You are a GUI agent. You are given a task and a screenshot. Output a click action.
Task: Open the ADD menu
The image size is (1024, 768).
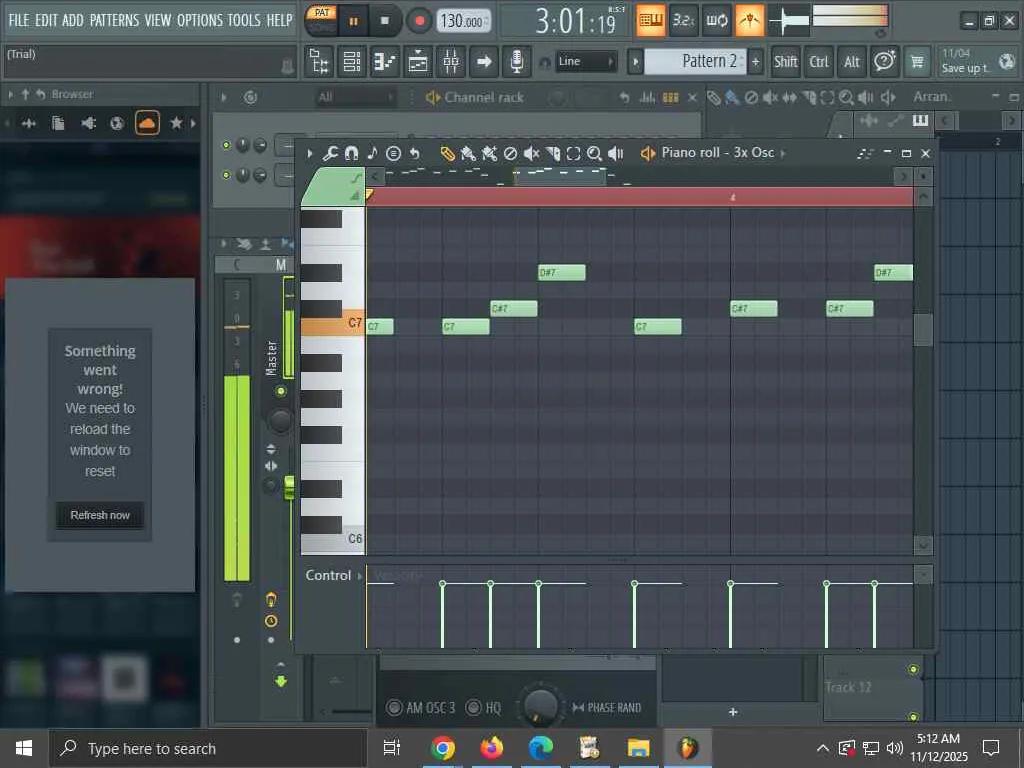point(72,20)
